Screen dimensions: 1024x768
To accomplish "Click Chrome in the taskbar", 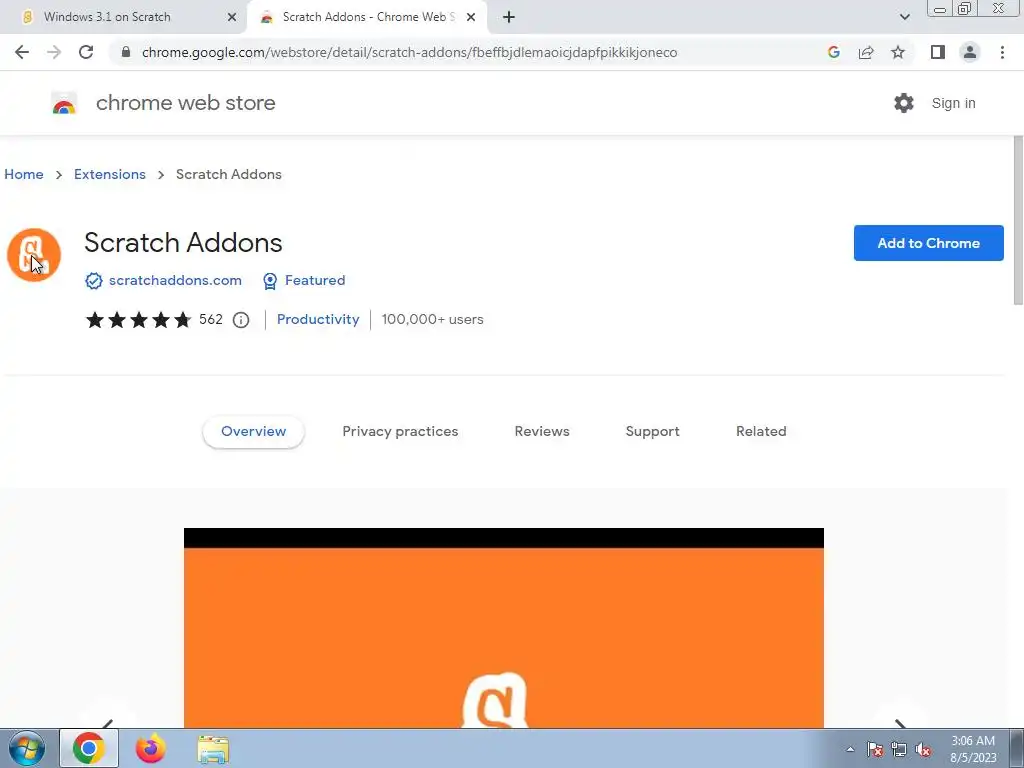I will tap(89, 748).
